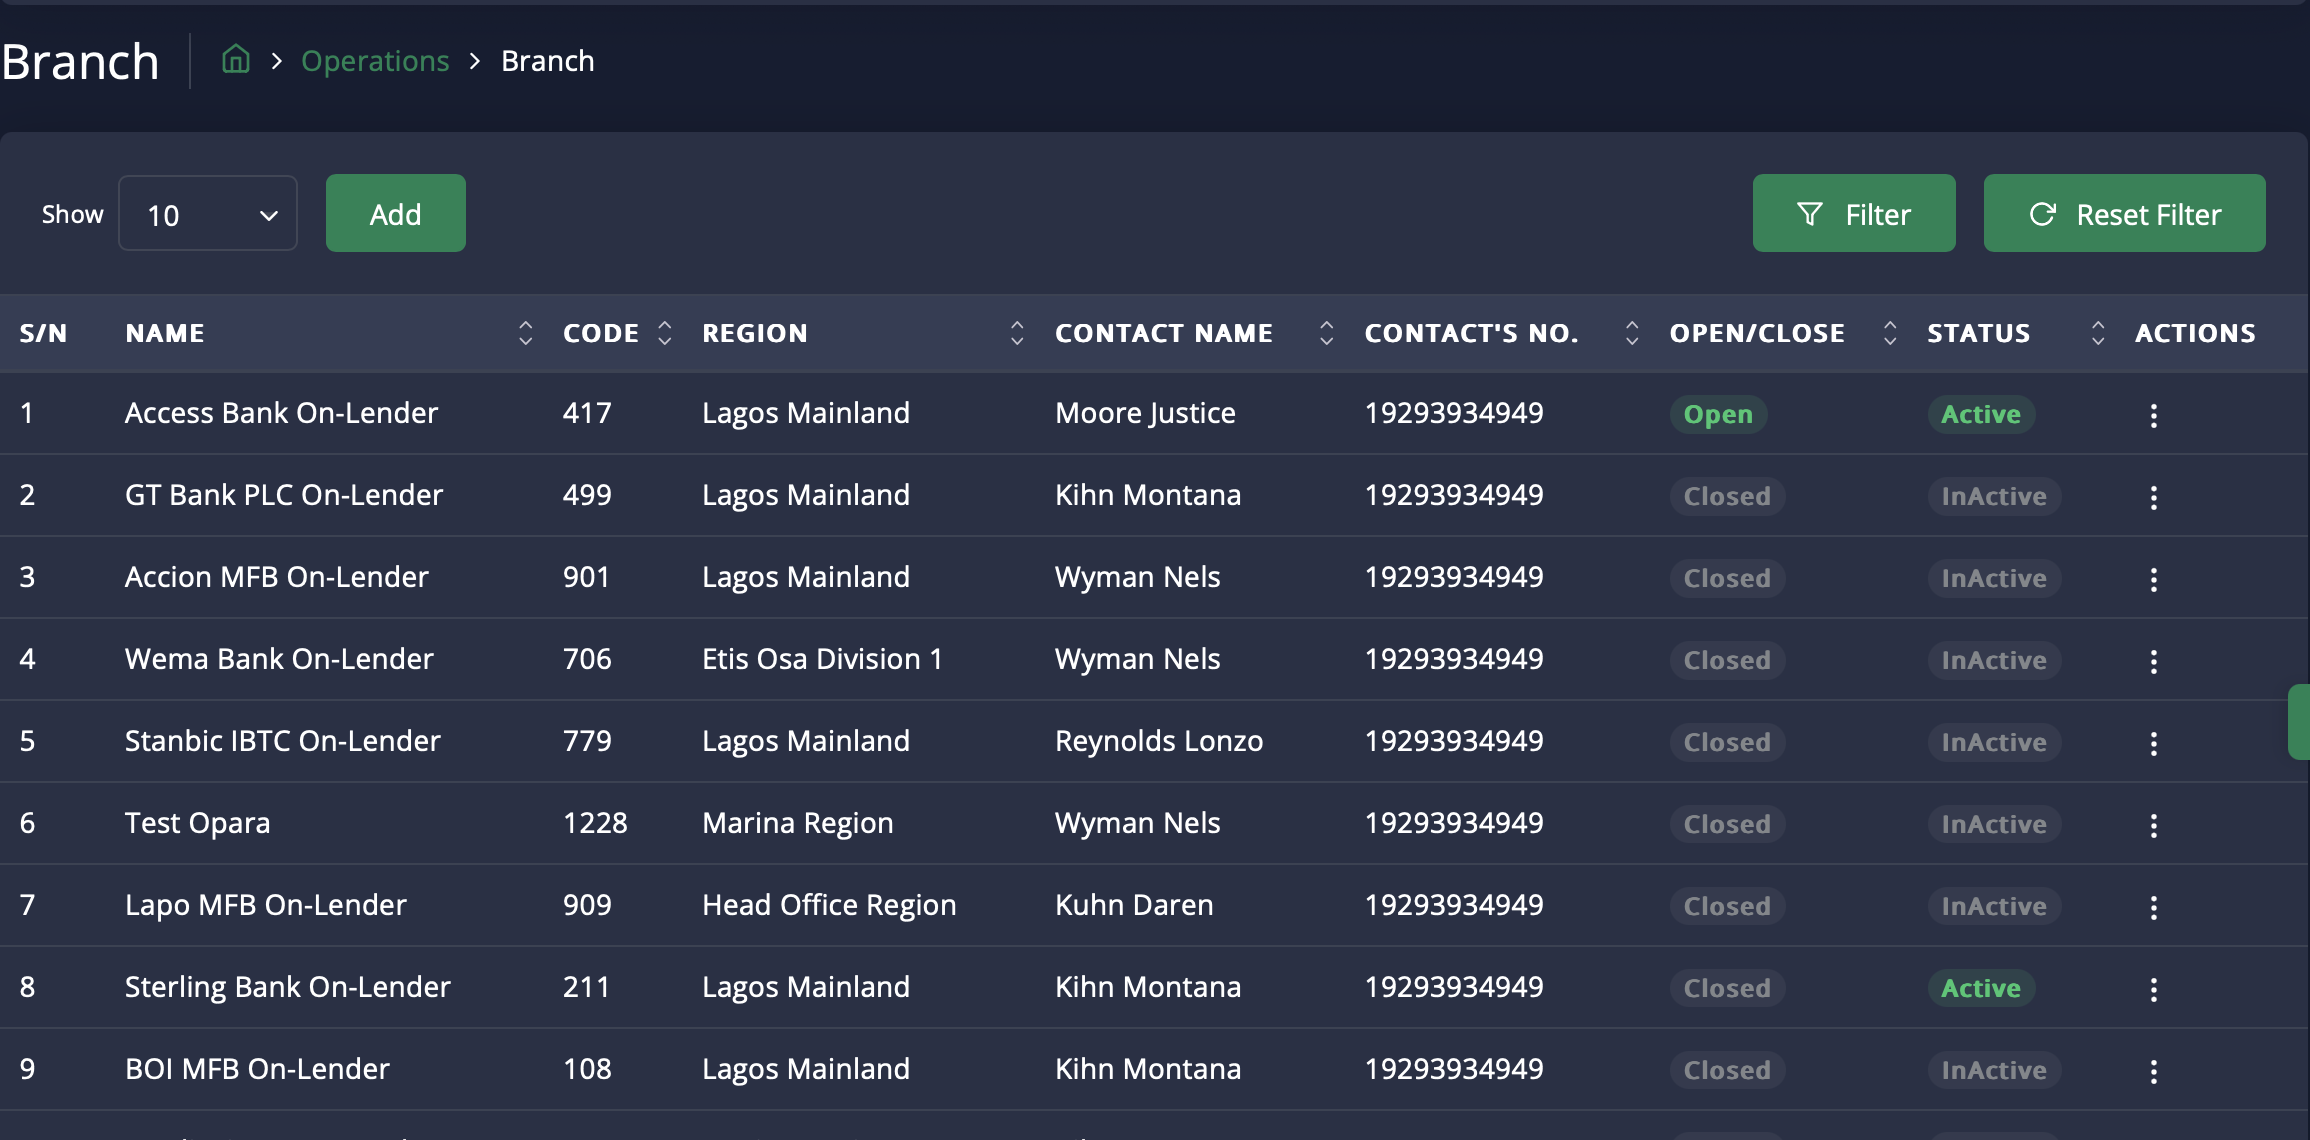
Task: Open actions menu for Lapo MFB On-Lender
Action: (x=2153, y=907)
